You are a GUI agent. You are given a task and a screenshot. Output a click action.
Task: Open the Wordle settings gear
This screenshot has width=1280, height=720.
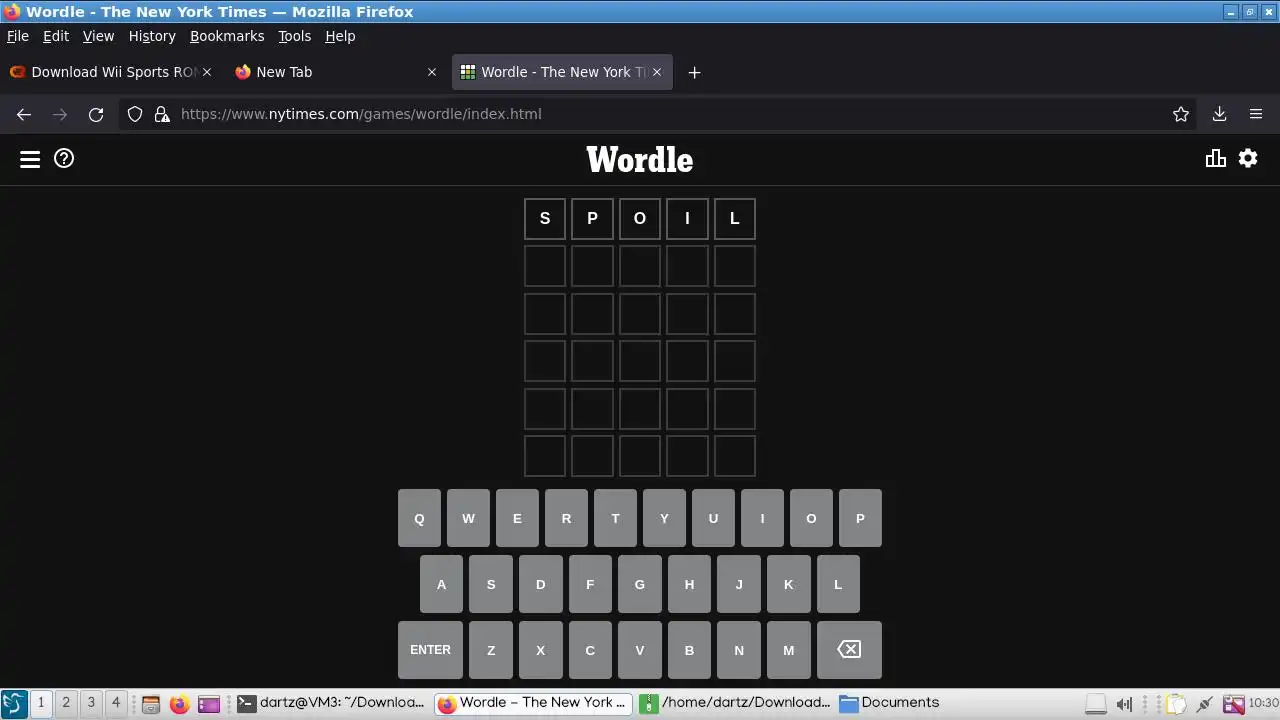pos(1248,158)
